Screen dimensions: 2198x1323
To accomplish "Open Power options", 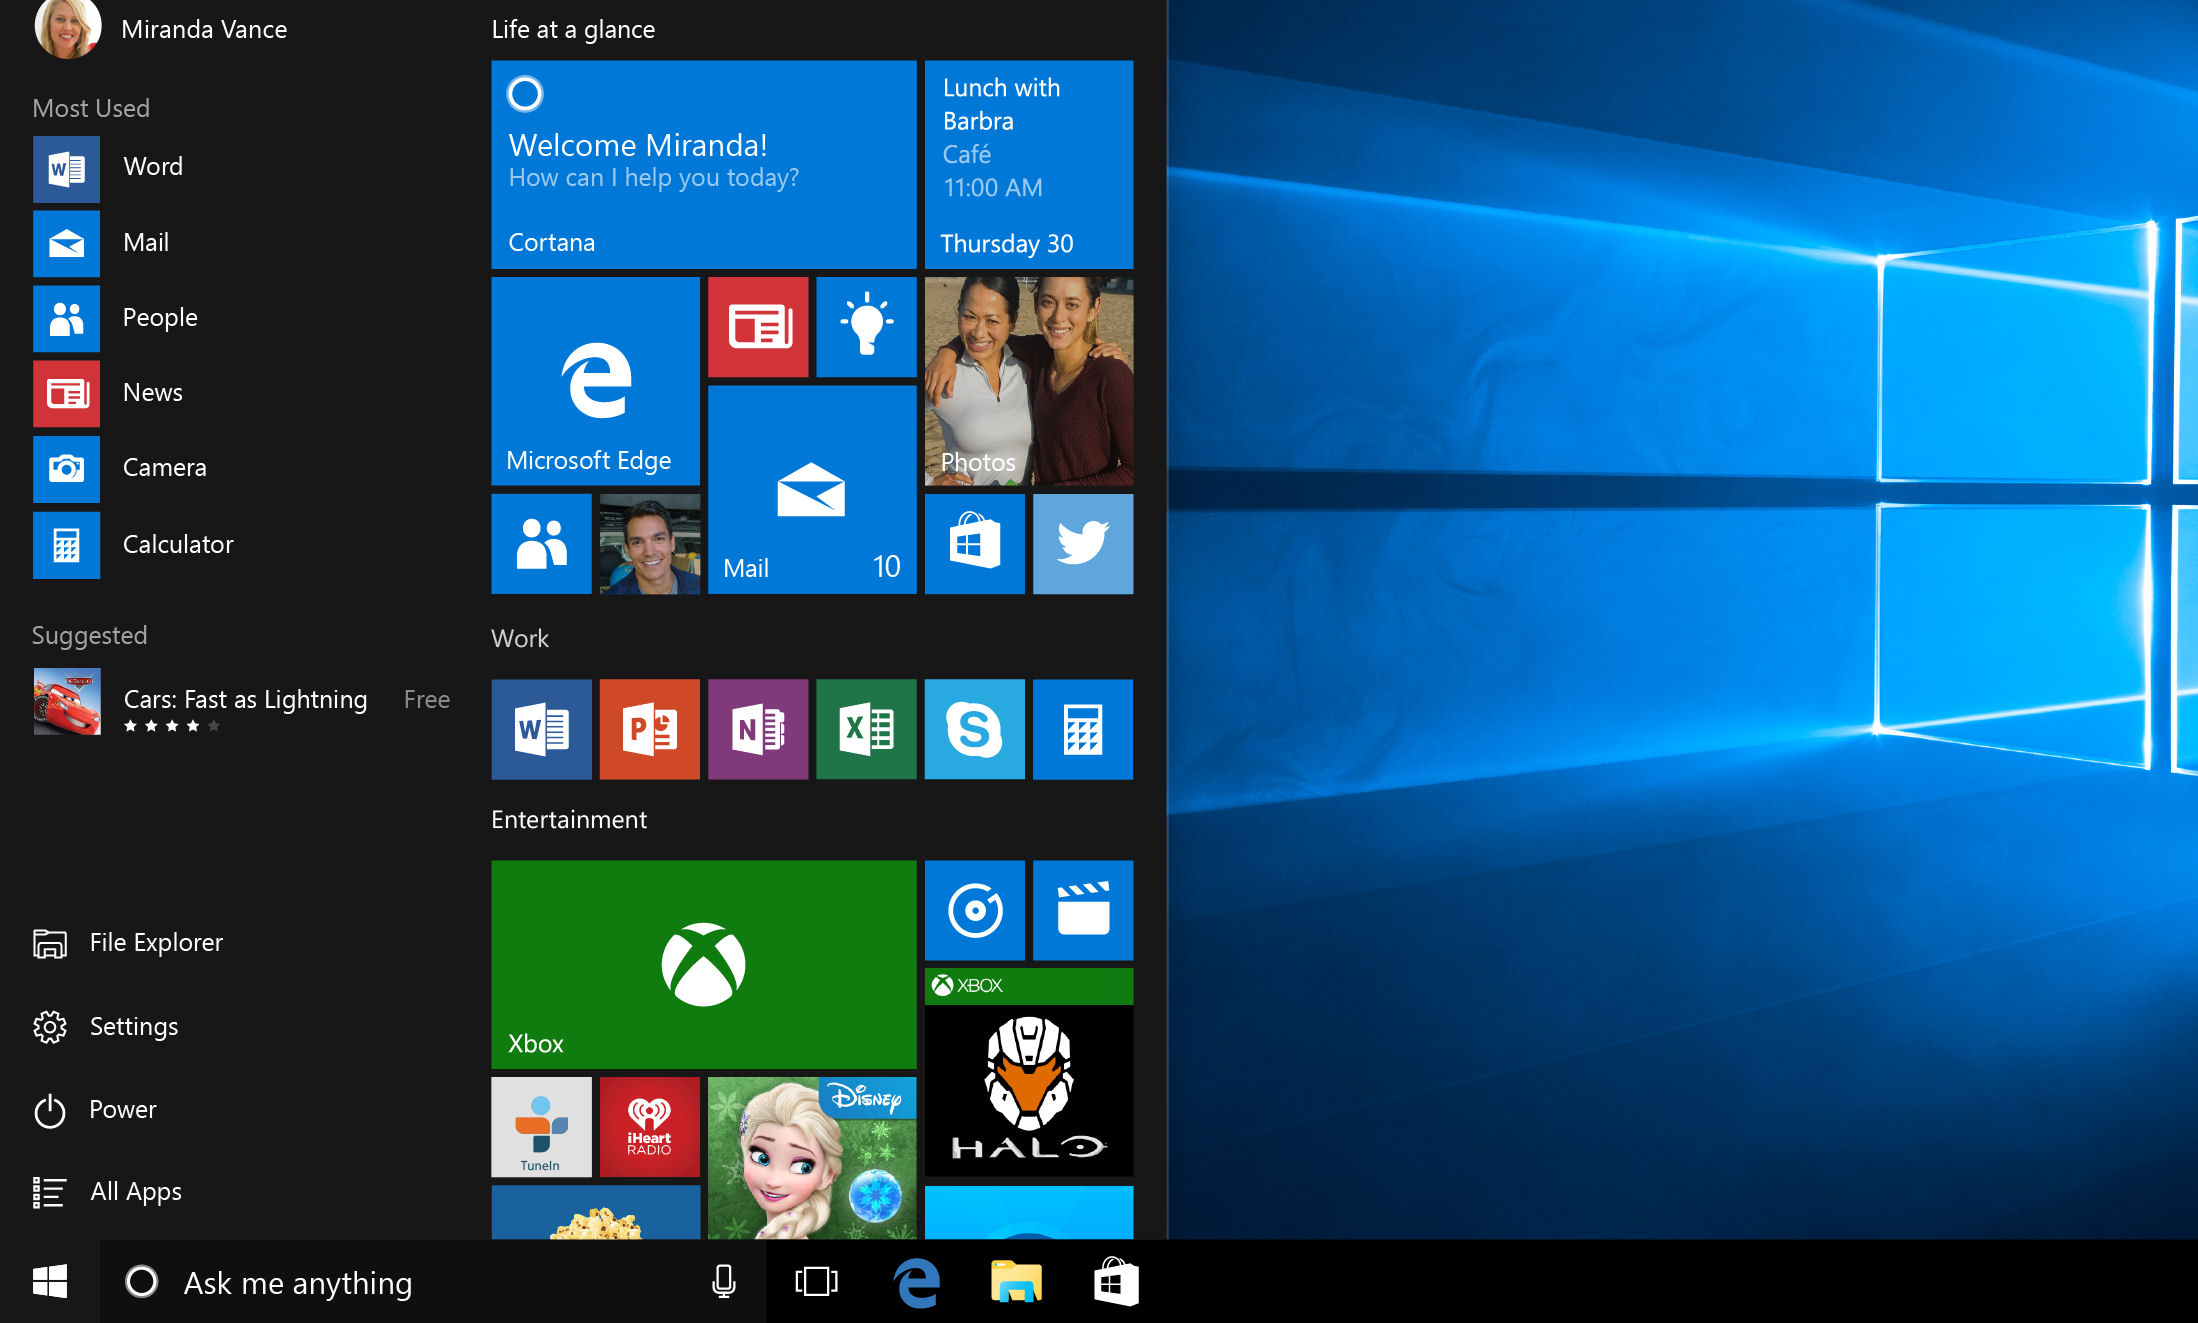I will point(122,1109).
